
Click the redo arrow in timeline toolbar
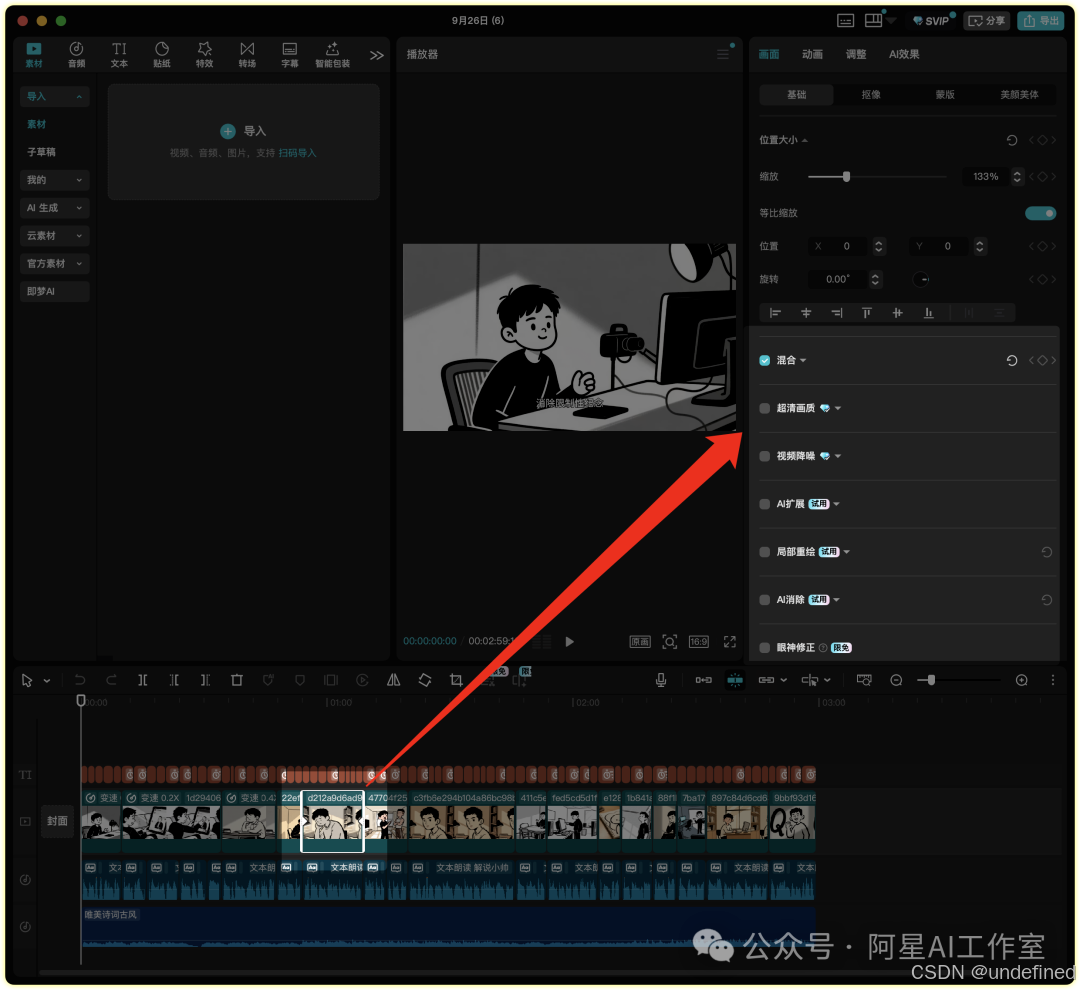tap(111, 680)
